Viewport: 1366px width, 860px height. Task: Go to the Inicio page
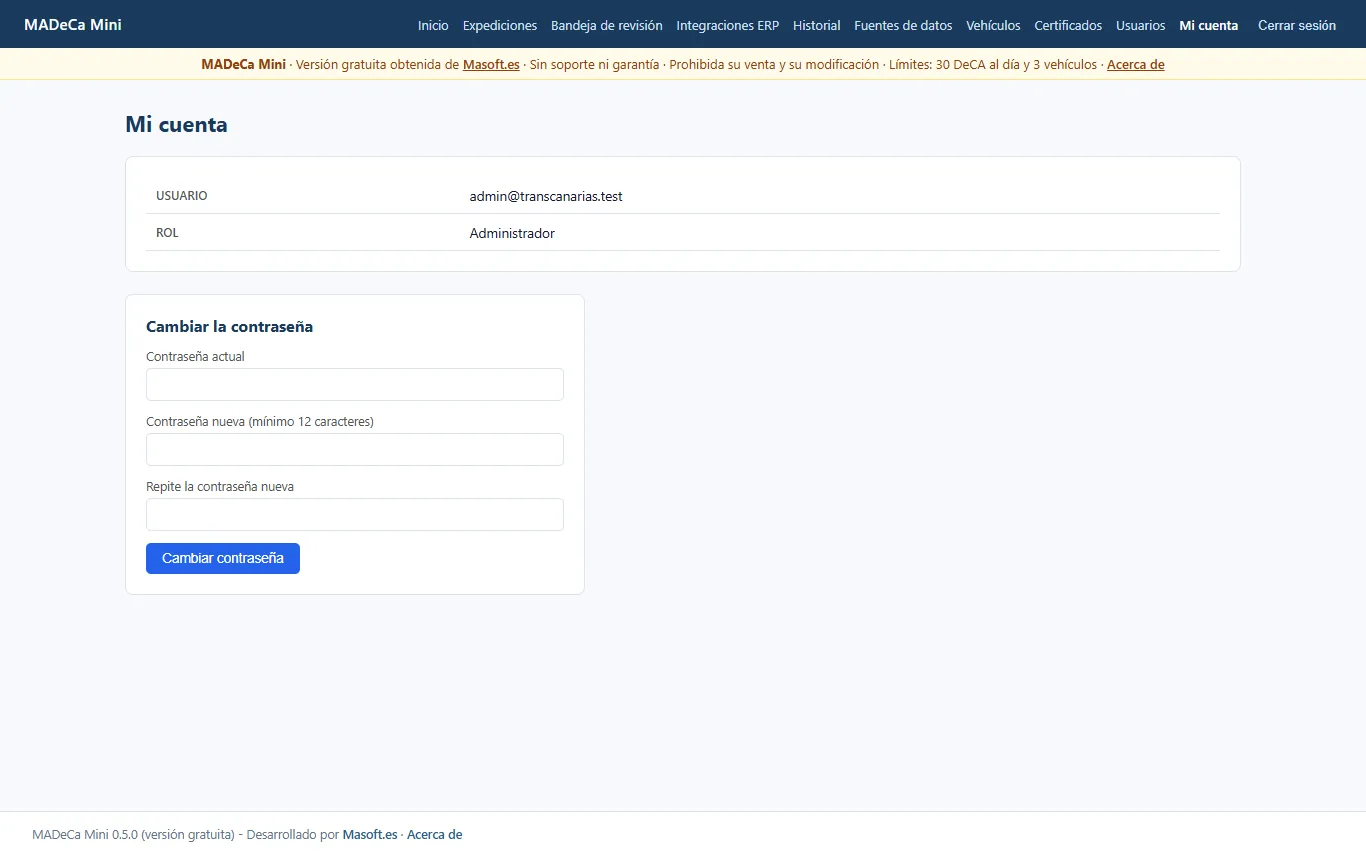tap(433, 25)
